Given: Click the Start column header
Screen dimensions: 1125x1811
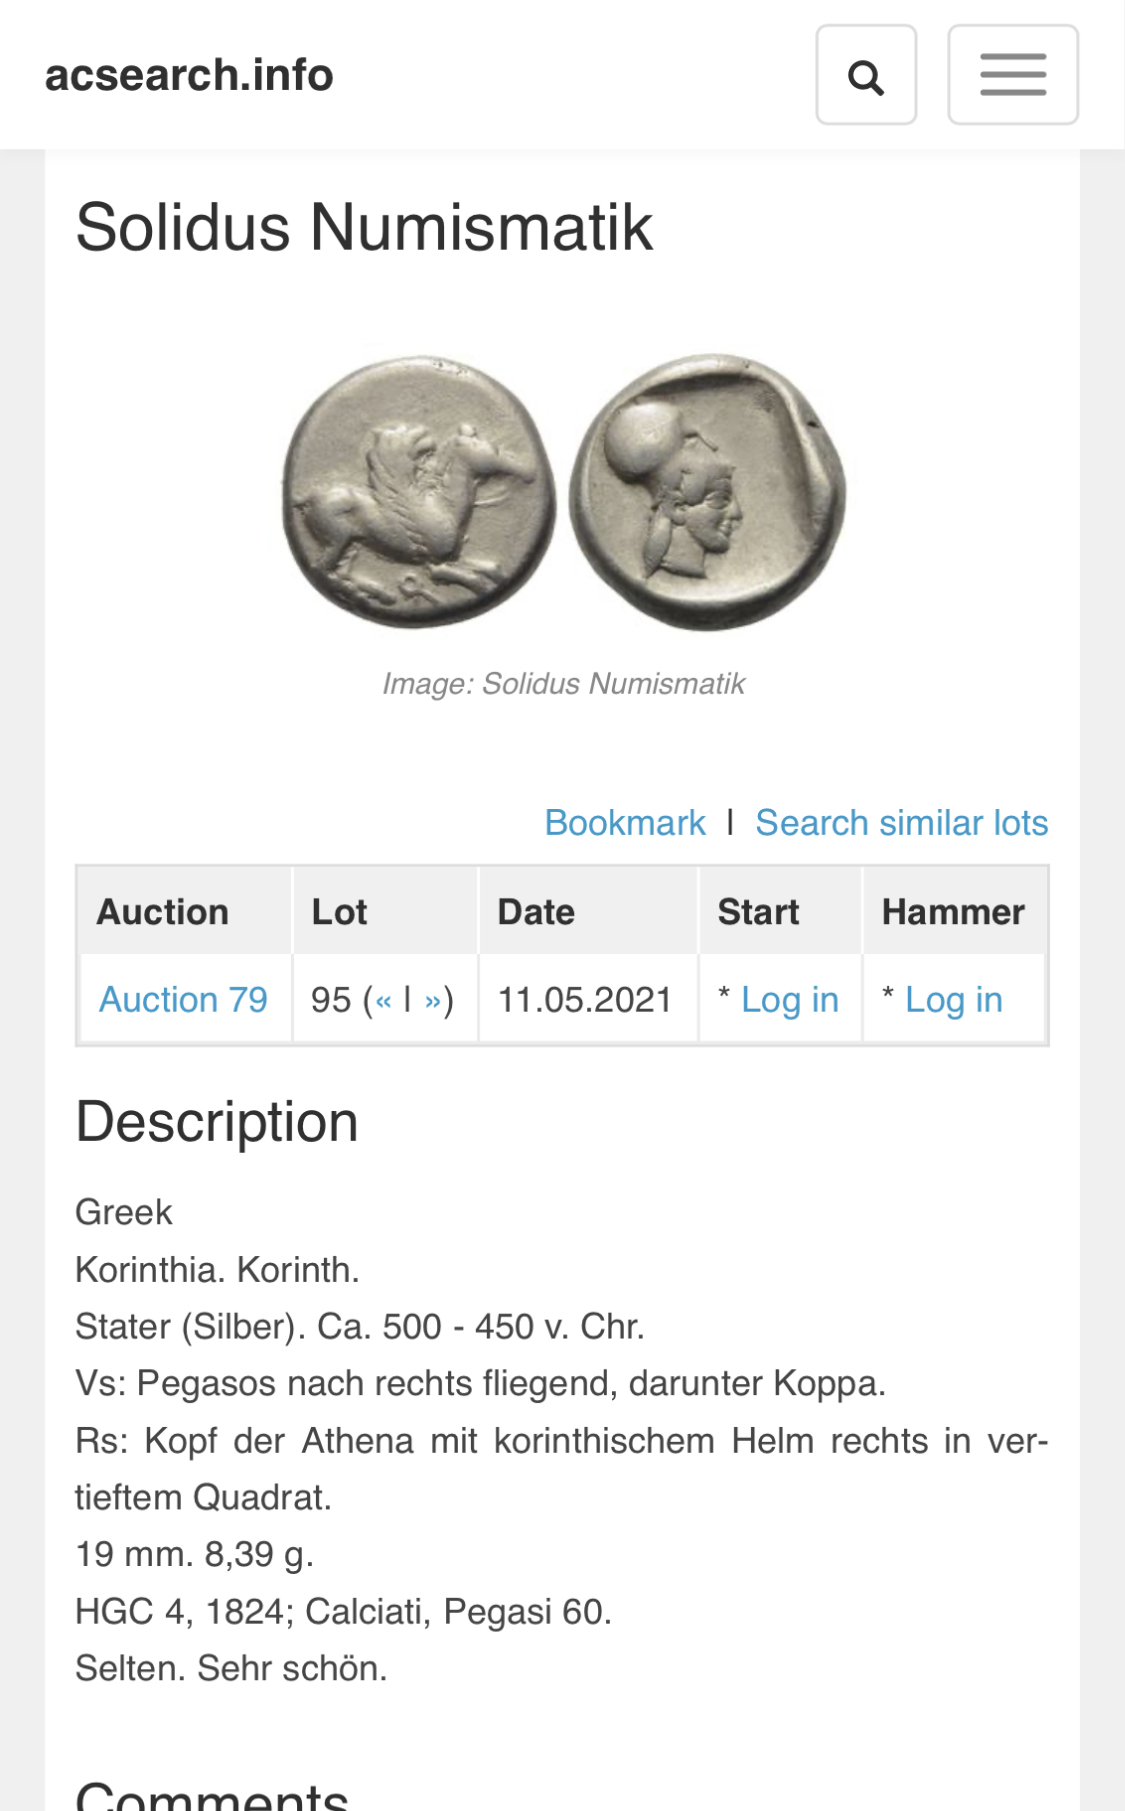Looking at the screenshot, I should pos(758,912).
